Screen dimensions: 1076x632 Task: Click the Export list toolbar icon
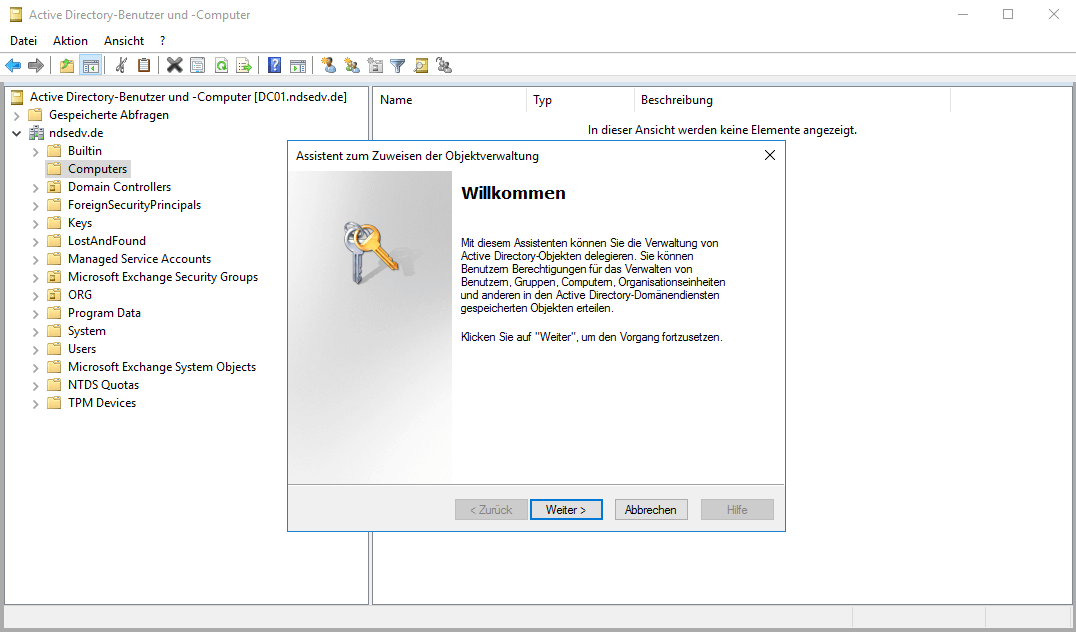(x=243, y=66)
